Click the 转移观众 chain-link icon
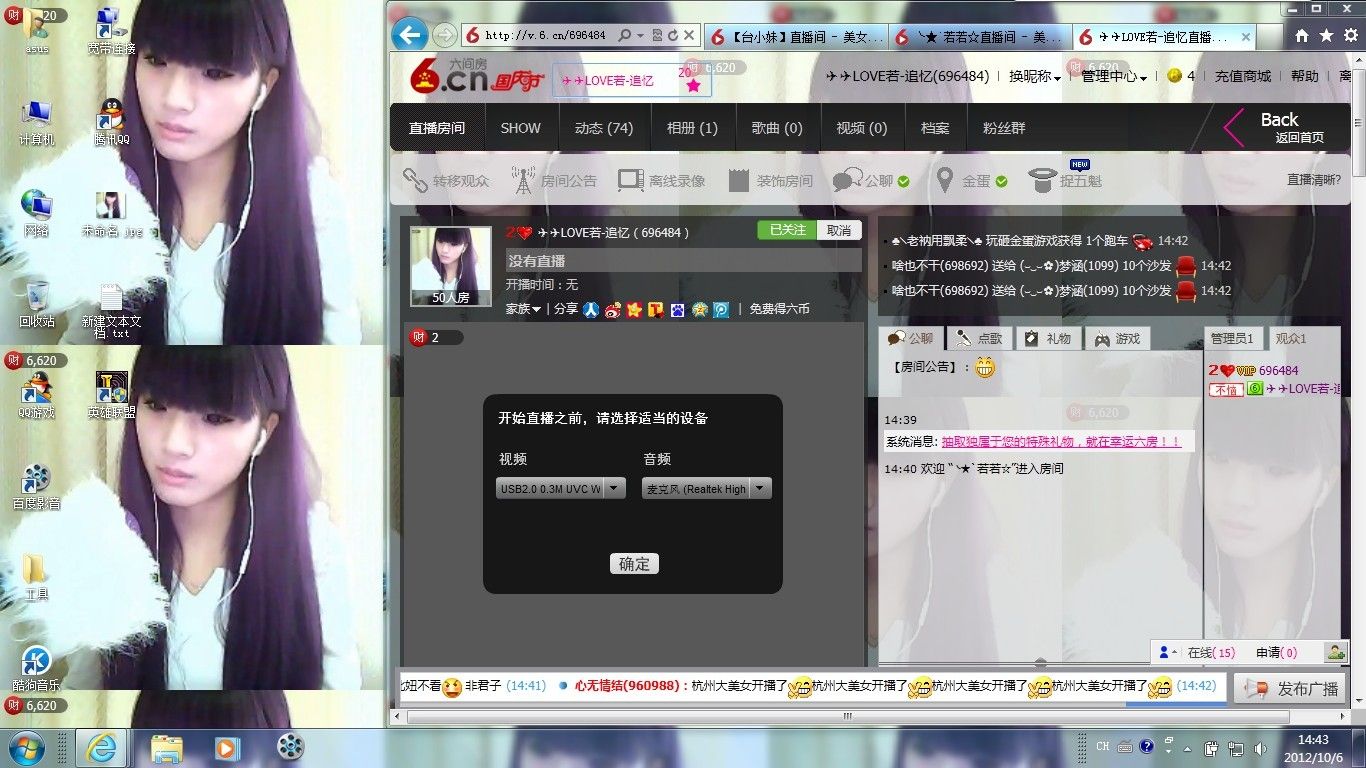The height and width of the screenshot is (768, 1366). (x=415, y=180)
